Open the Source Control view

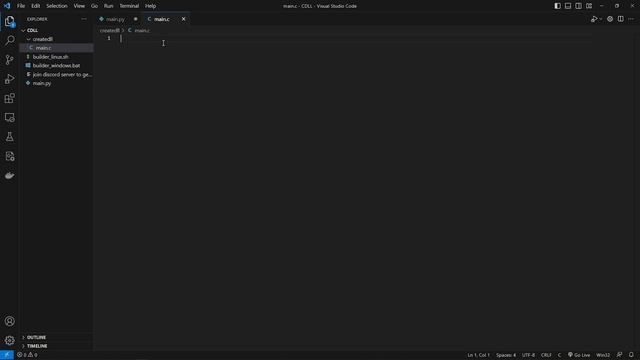[9, 60]
